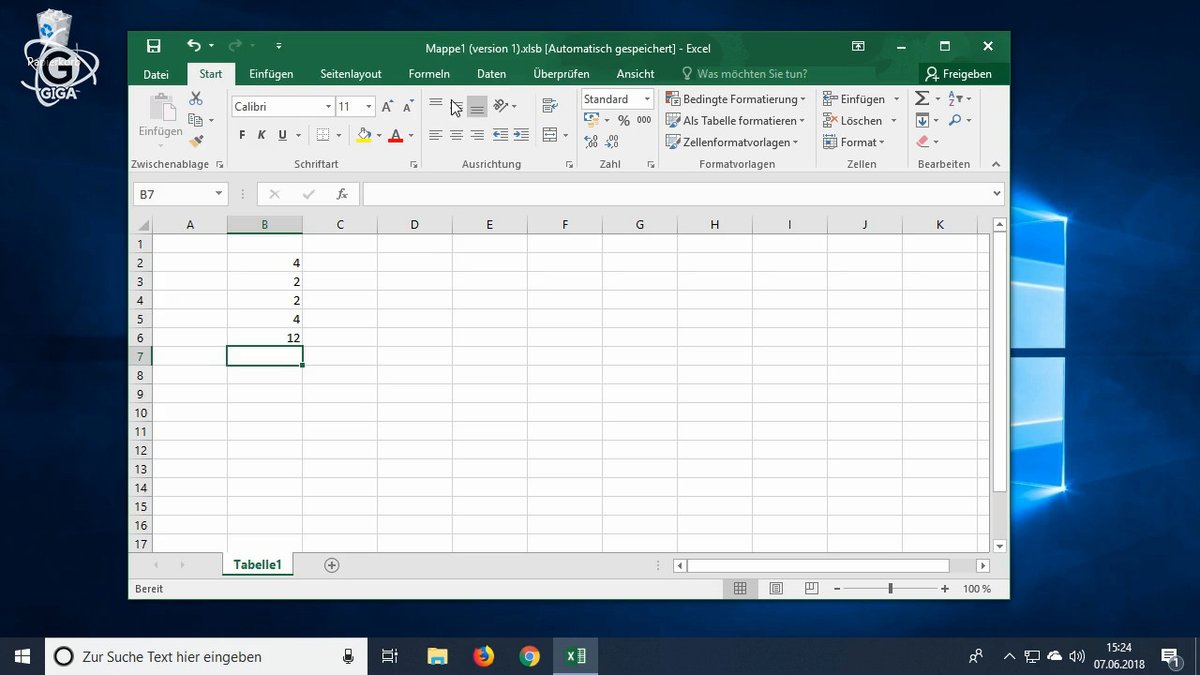
Task: Open the Bedingte Formatierung dropdown
Action: point(733,98)
